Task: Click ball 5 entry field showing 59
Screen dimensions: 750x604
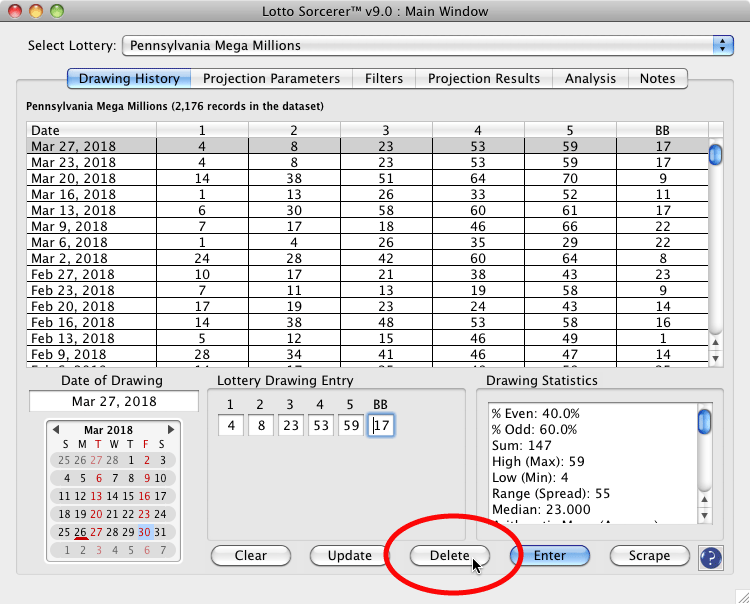Action: [351, 425]
